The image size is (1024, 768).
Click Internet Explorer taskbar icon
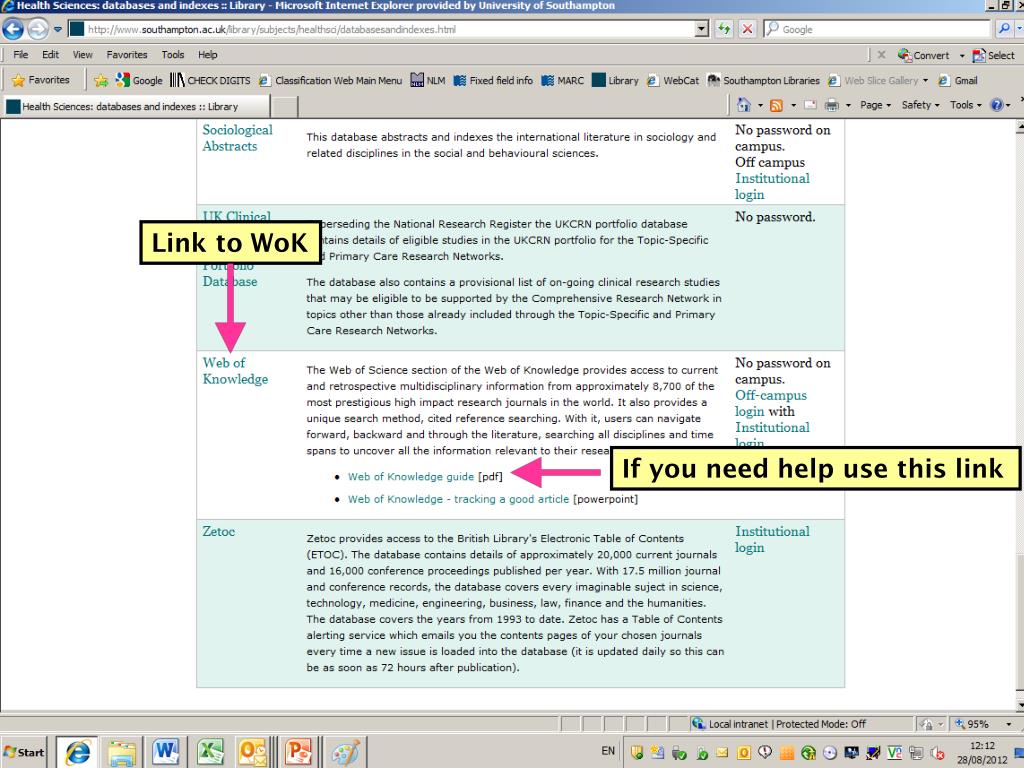(77, 752)
